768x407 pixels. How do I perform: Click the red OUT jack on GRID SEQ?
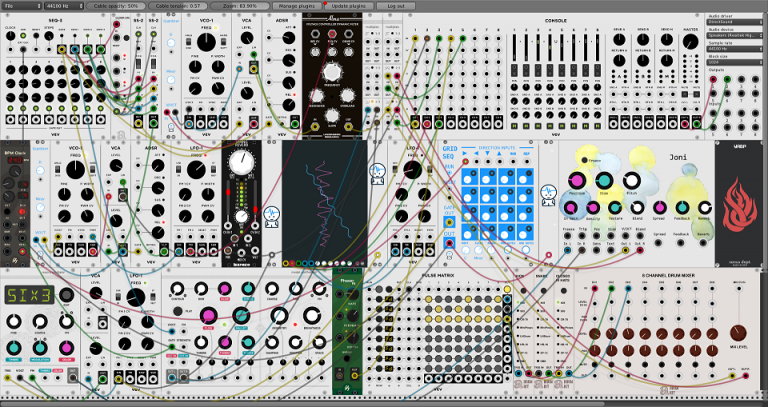(449, 242)
